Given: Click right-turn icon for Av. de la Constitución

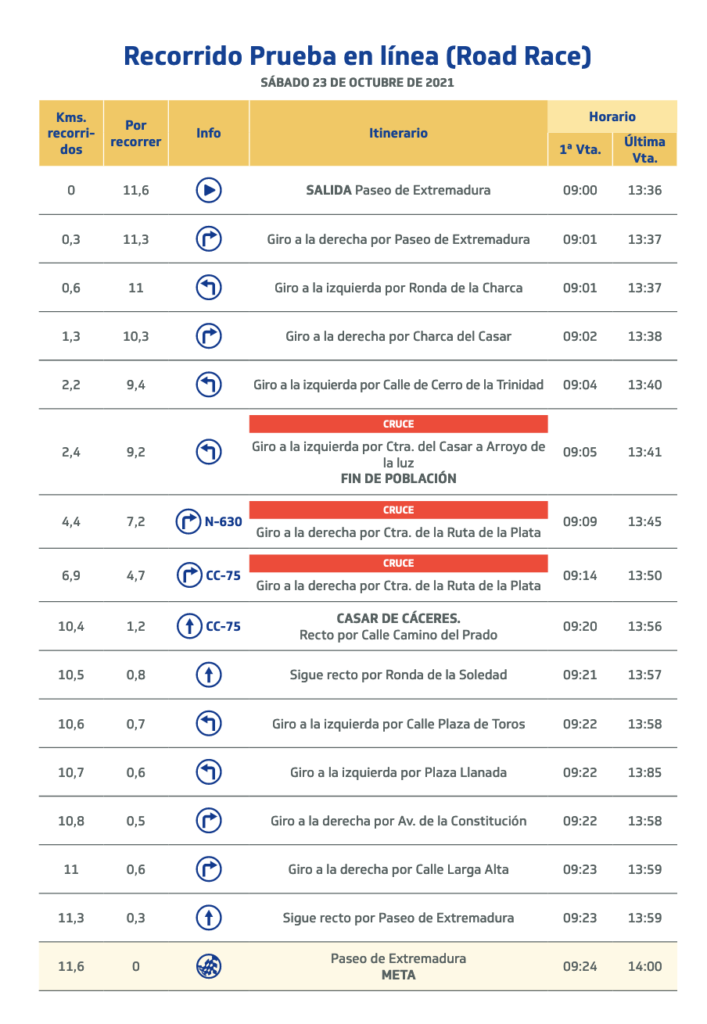Looking at the screenshot, I should 208,821.
